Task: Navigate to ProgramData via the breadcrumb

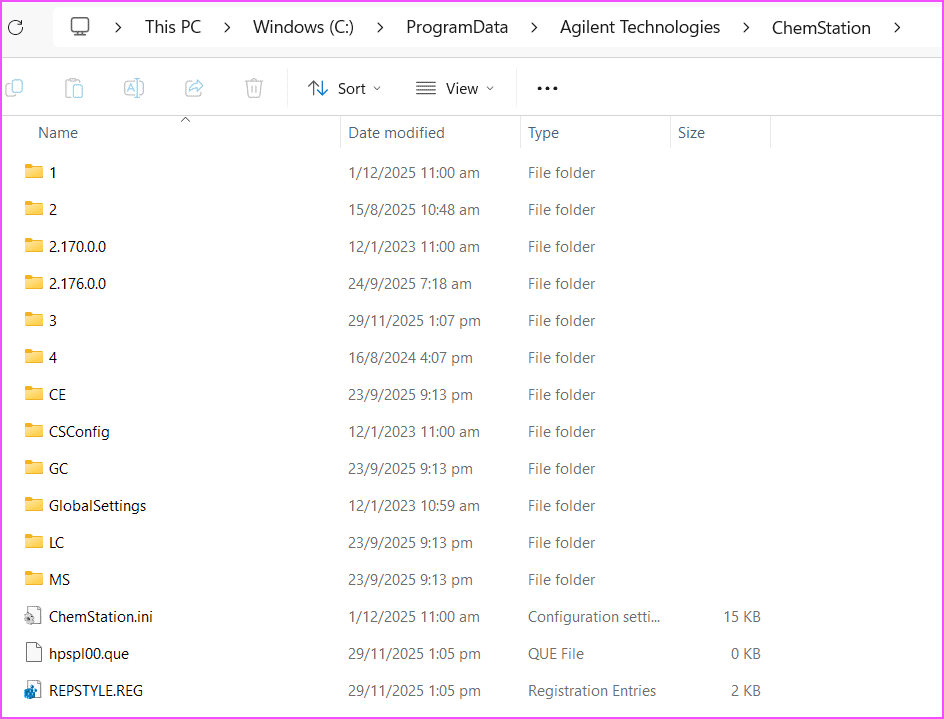Action: tap(457, 27)
